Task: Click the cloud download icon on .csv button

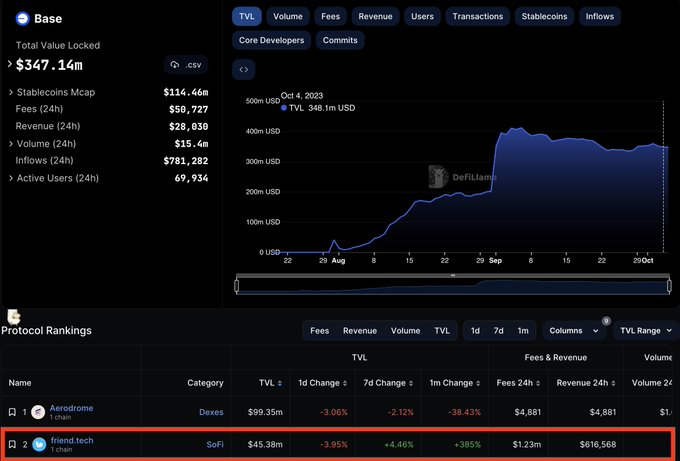Action: (176, 65)
